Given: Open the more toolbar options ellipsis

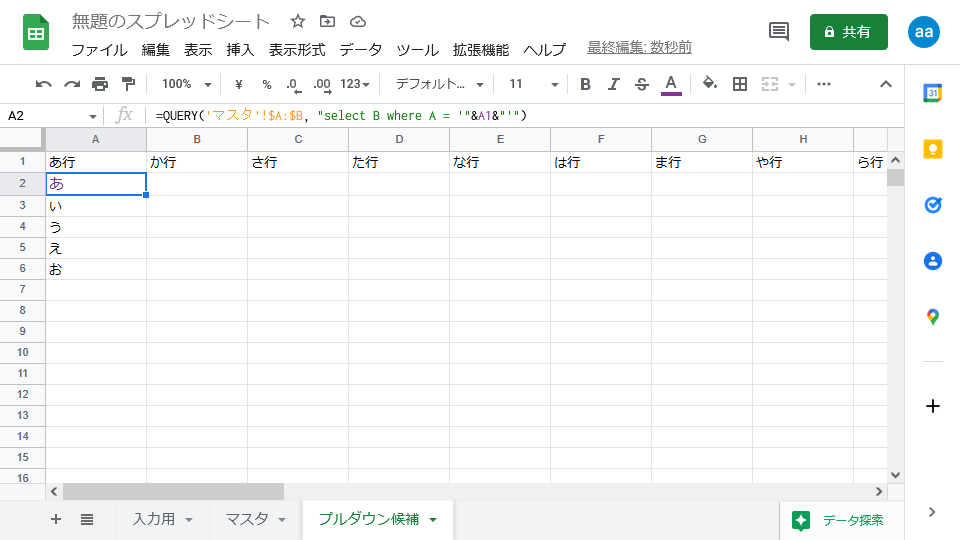Looking at the screenshot, I should pos(823,84).
